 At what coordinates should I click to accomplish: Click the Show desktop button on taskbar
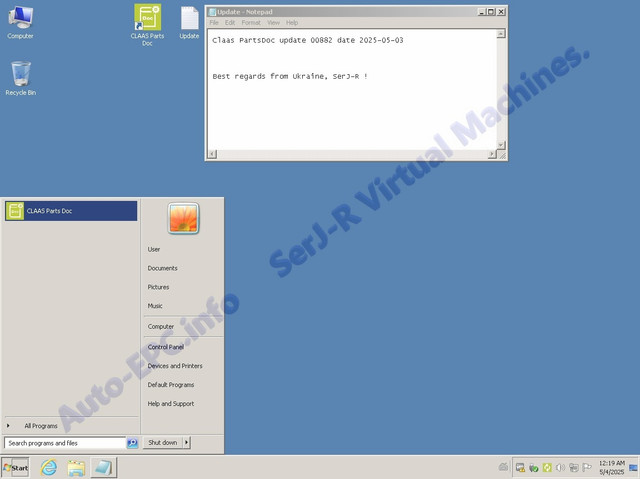pyautogui.click(x=634, y=468)
